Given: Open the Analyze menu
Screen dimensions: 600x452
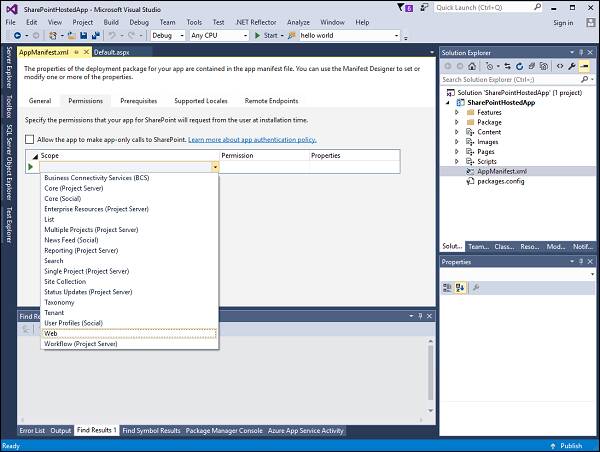Looking at the screenshot, I should click(x=298, y=21).
